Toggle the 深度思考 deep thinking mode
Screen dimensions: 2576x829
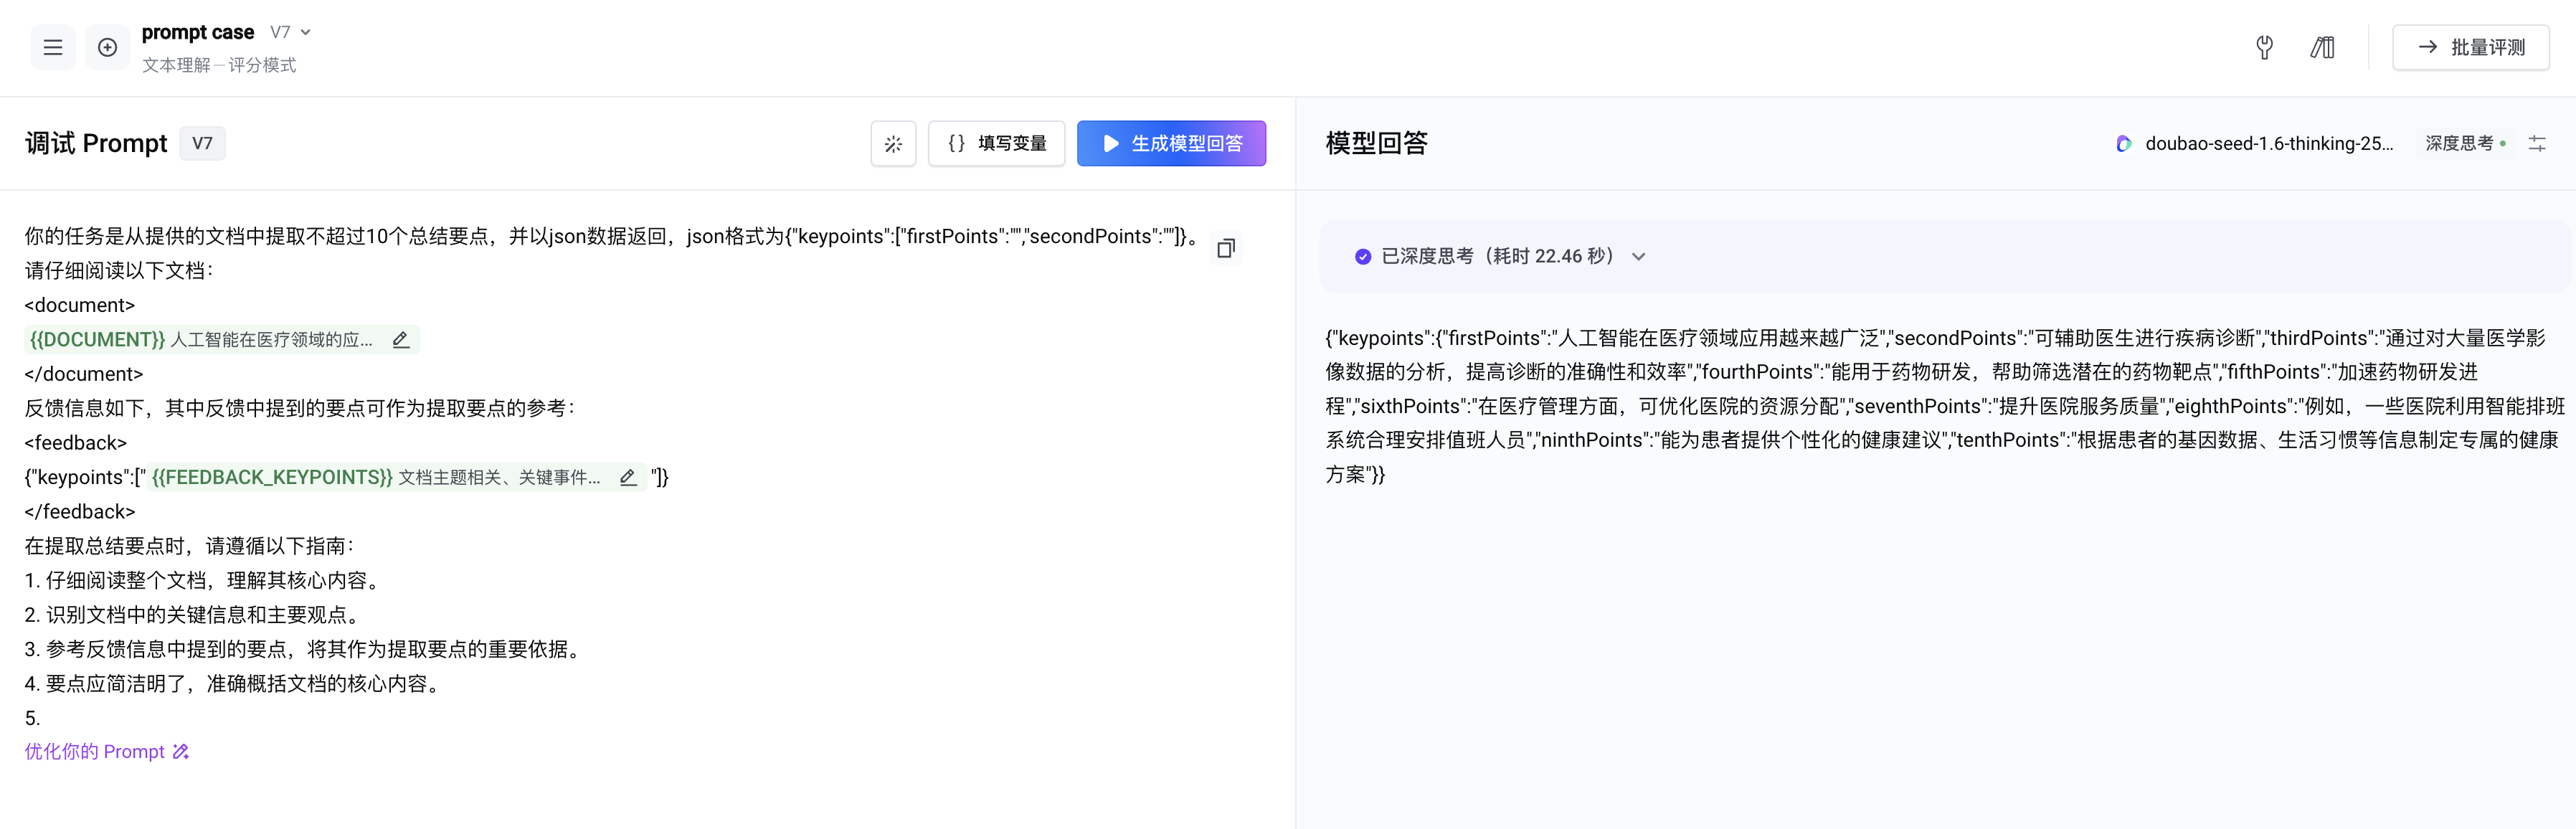click(x=2465, y=144)
